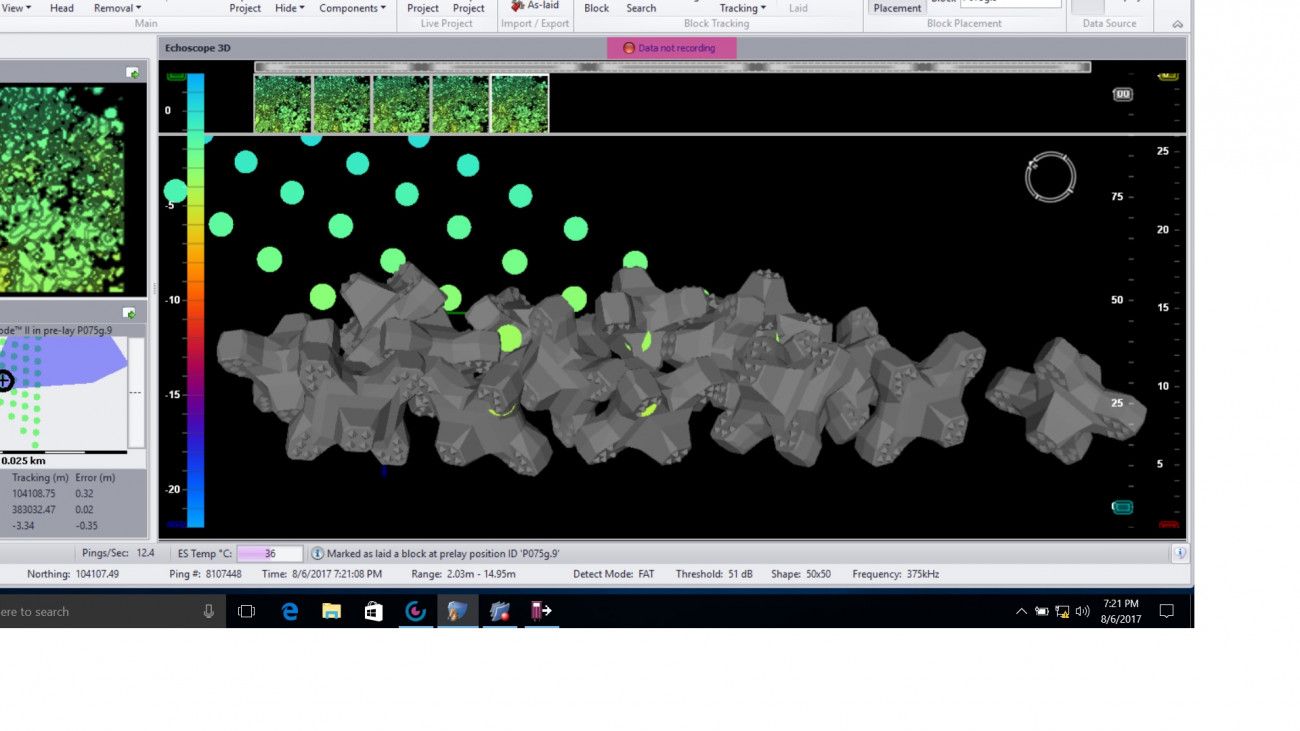
Task: Select the first sonar thumbnail
Action: pyautogui.click(x=282, y=104)
